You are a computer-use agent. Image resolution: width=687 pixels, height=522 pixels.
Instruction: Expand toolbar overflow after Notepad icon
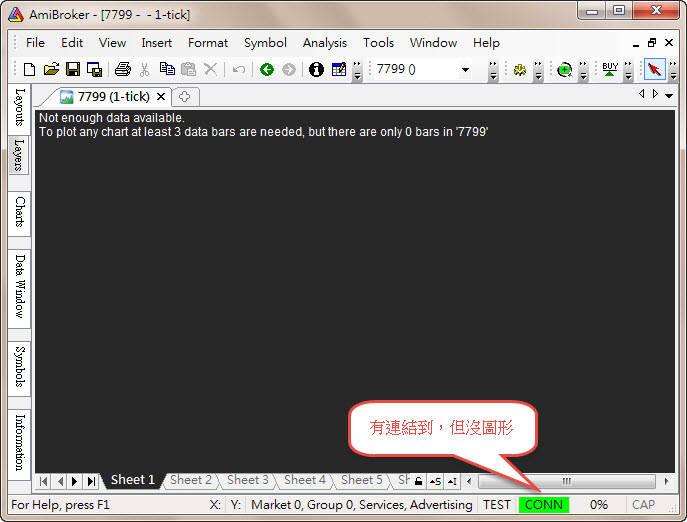pyautogui.click(x=357, y=70)
